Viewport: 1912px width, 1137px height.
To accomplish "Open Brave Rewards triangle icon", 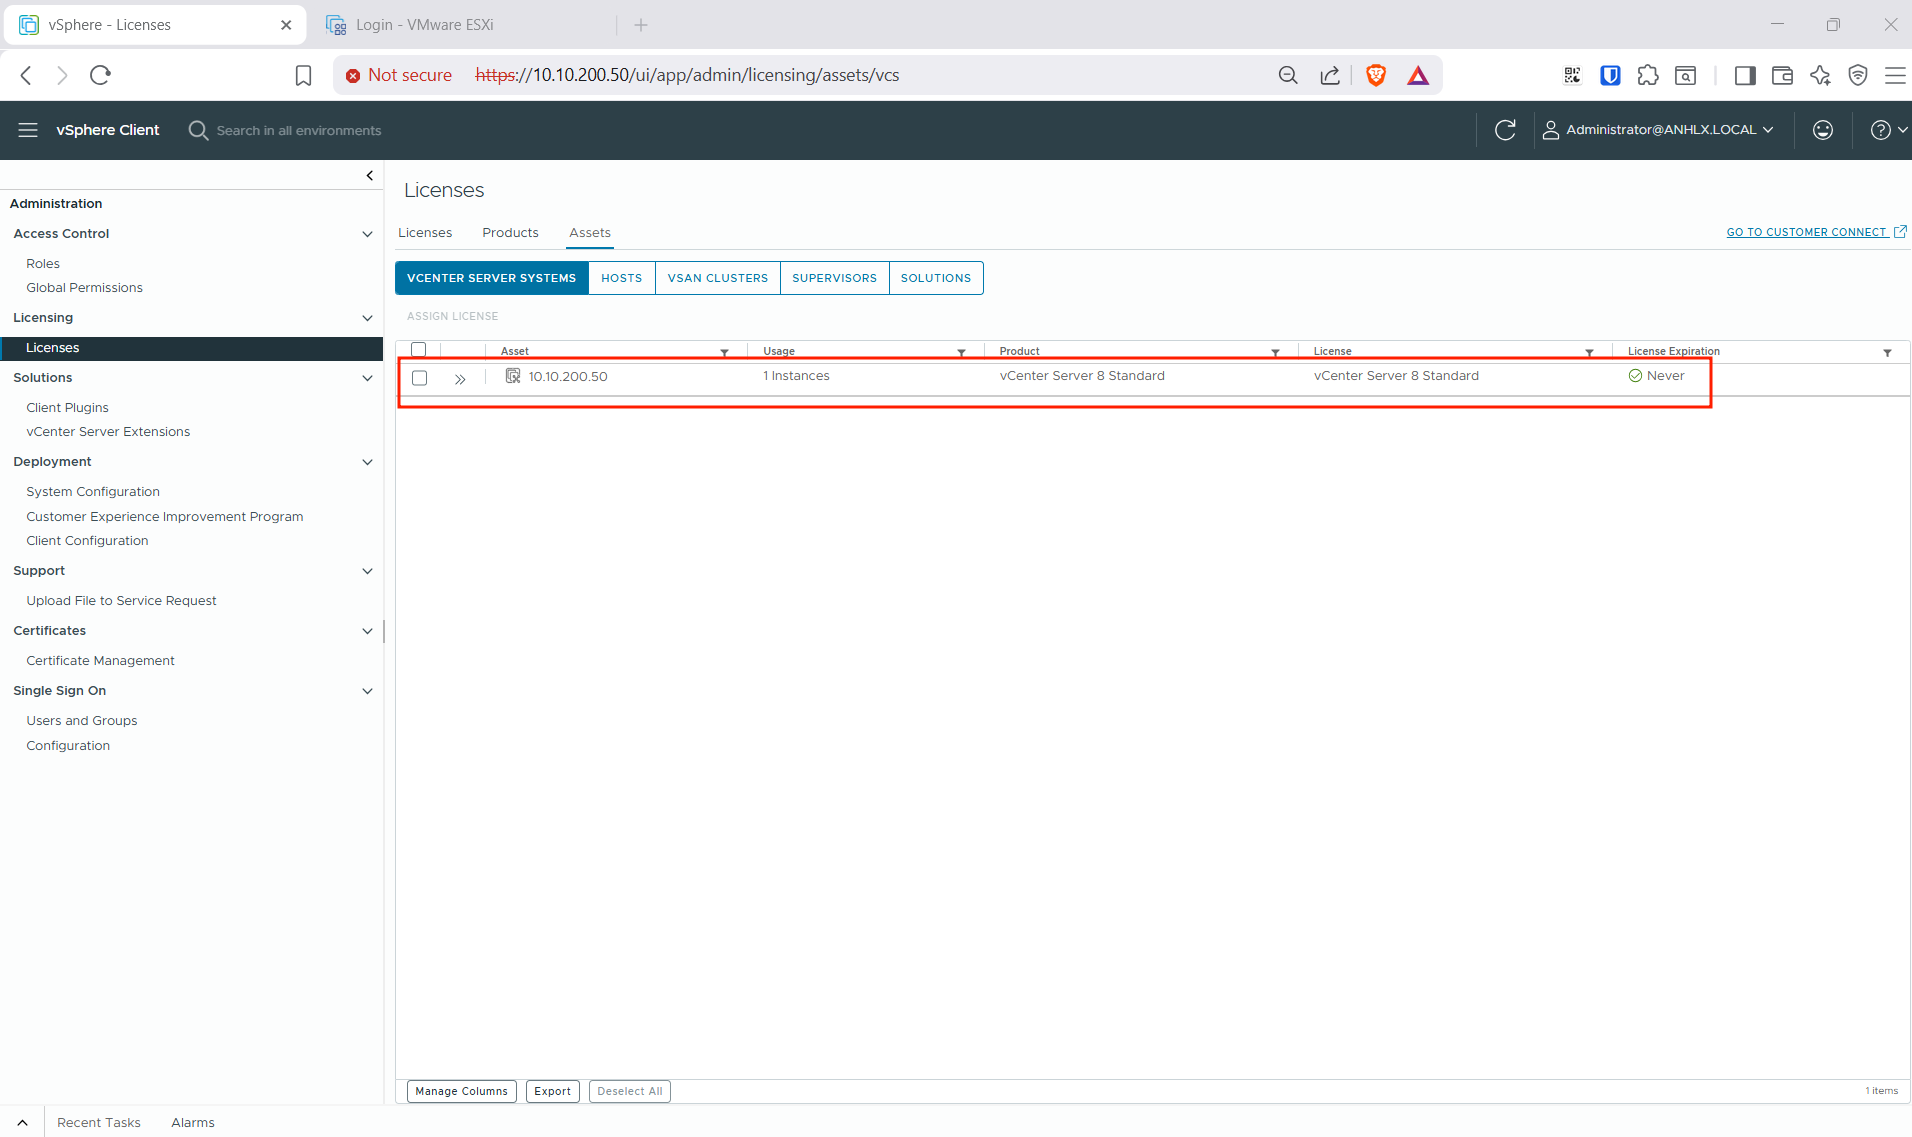I will [1418, 75].
